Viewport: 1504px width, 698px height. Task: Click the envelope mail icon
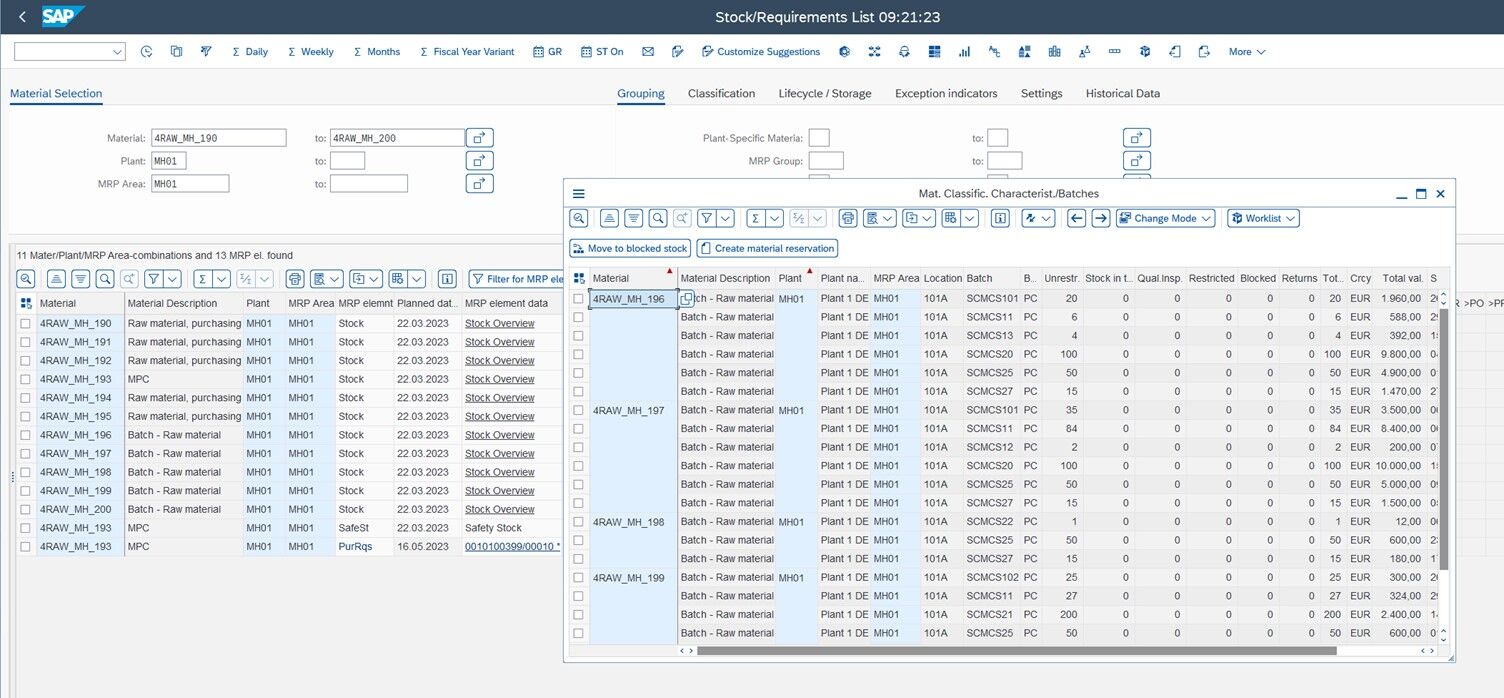pyautogui.click(x=648, y=52)
